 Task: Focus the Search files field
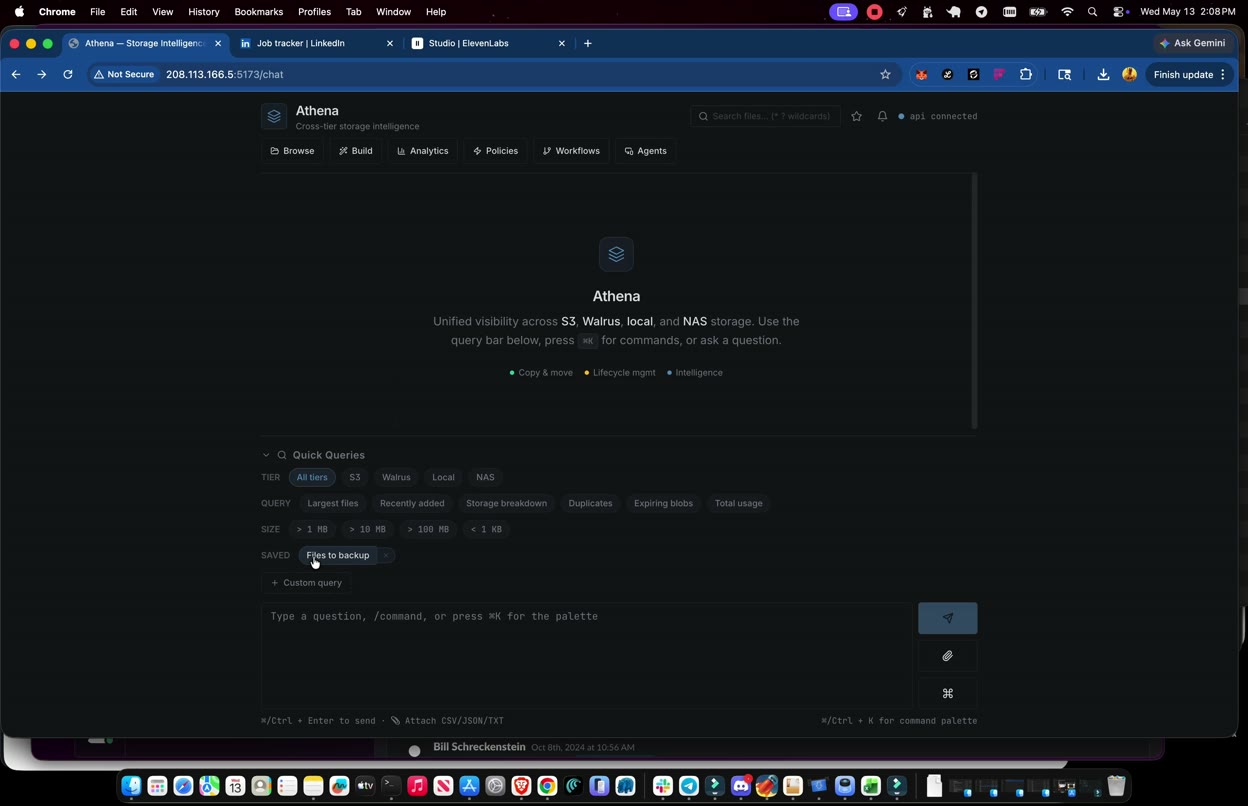pyautogui.click(x=765, y=117)
